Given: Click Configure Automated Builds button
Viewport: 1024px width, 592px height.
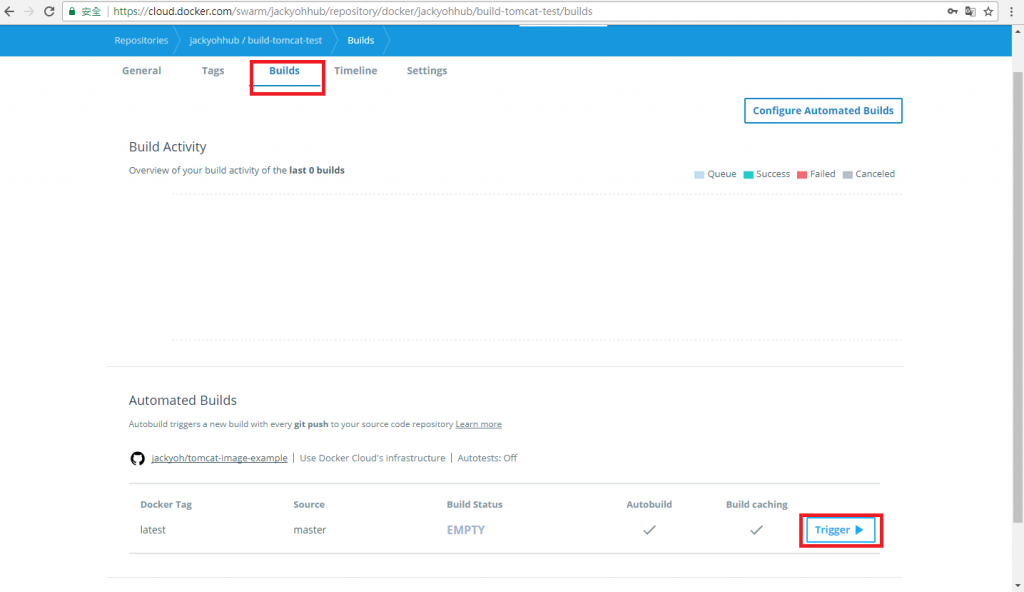Looking at the screenshot, I should coord(823,110).
